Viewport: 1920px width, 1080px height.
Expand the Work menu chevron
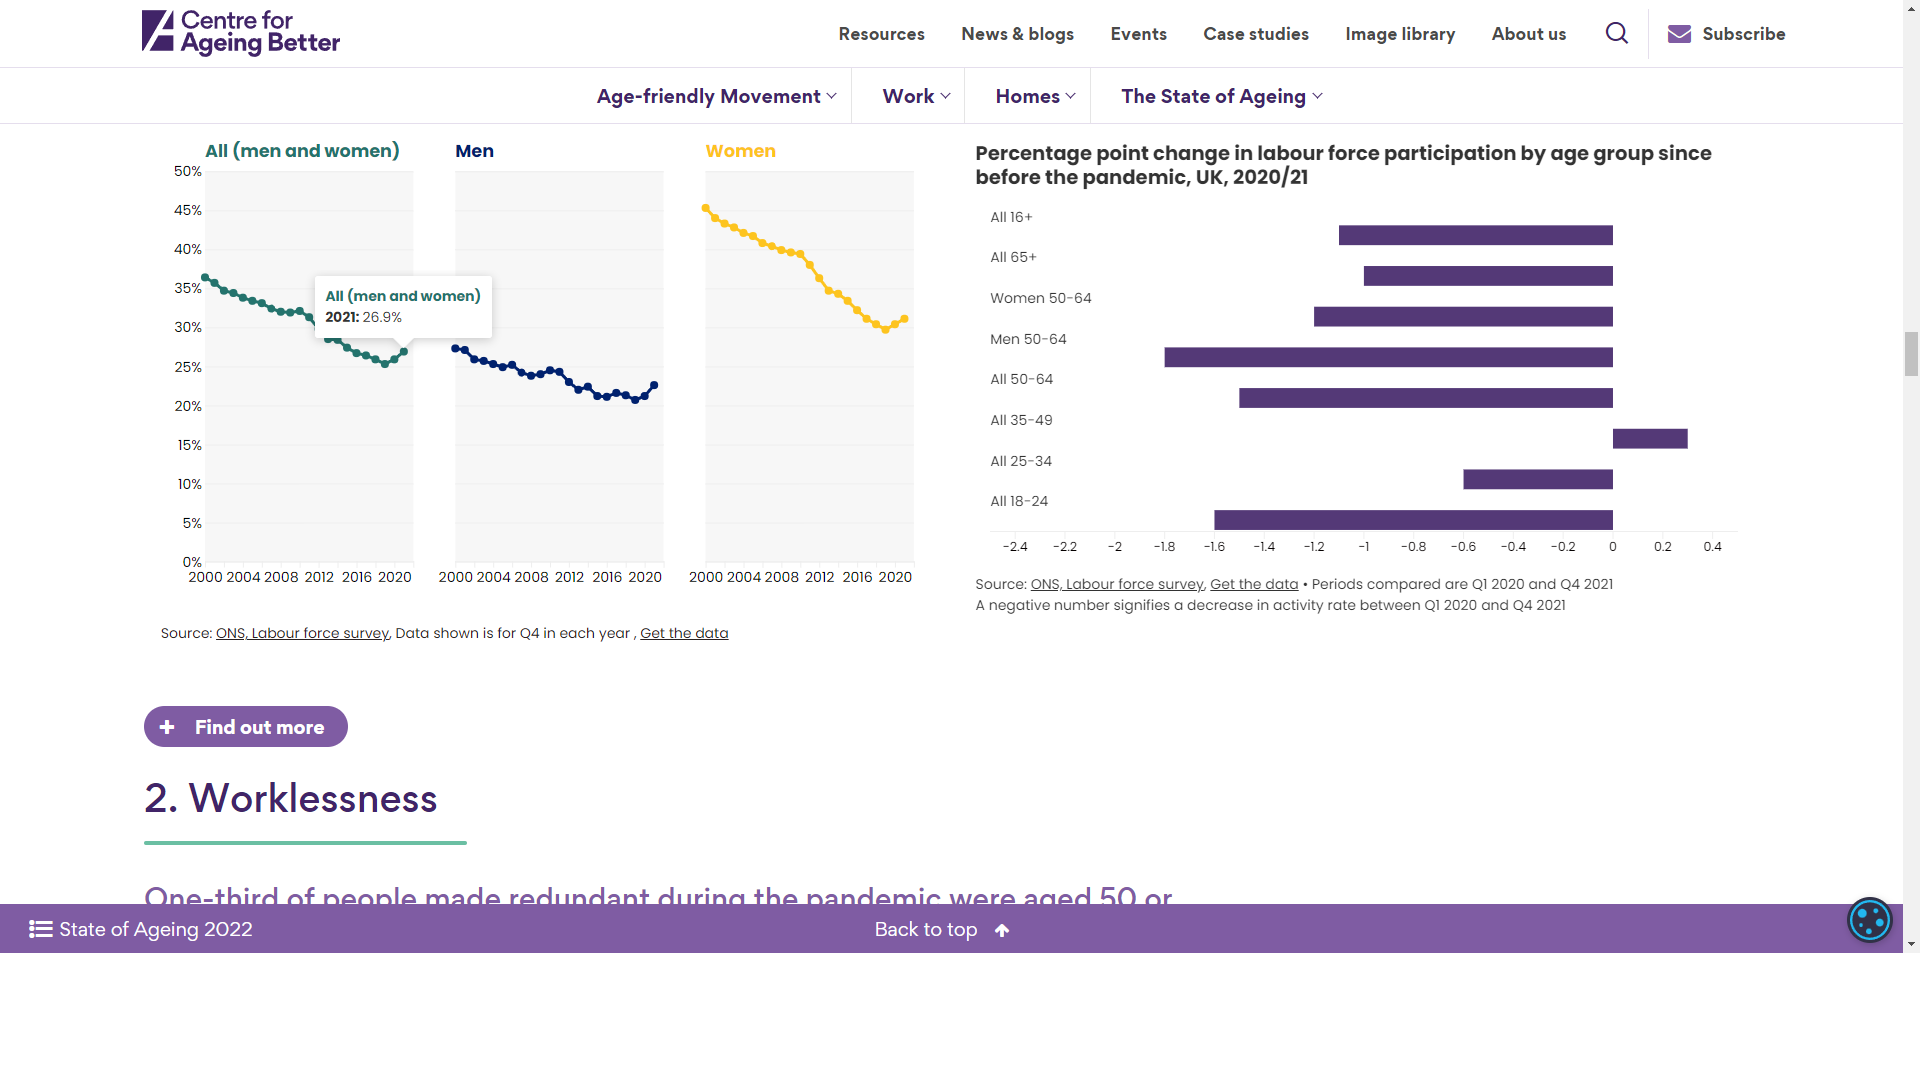point(945,96)
